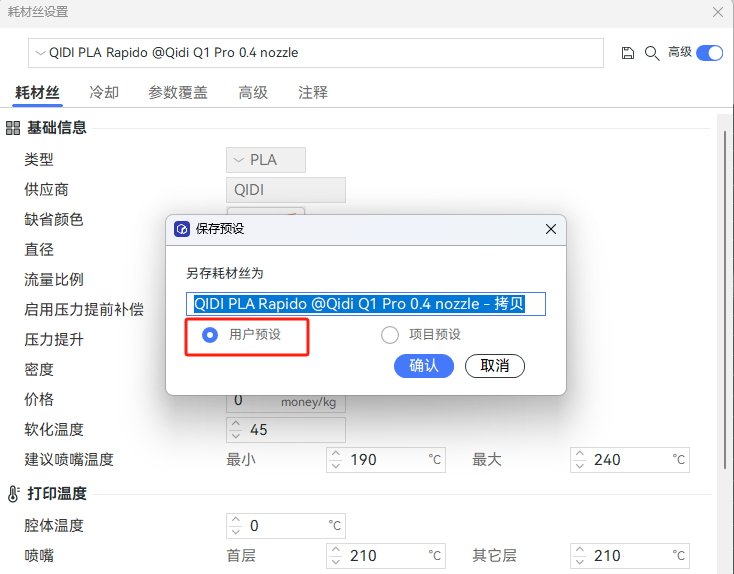Click the preset name text field
The width and height of the screenshot is (734, 574).
[366, 304]
